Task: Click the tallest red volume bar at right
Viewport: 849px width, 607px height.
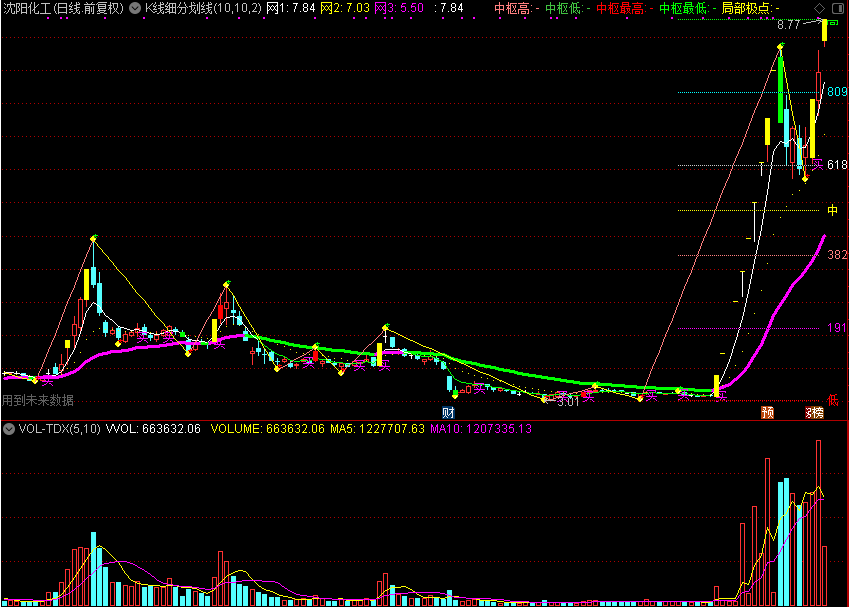Action: pos(818,523)
